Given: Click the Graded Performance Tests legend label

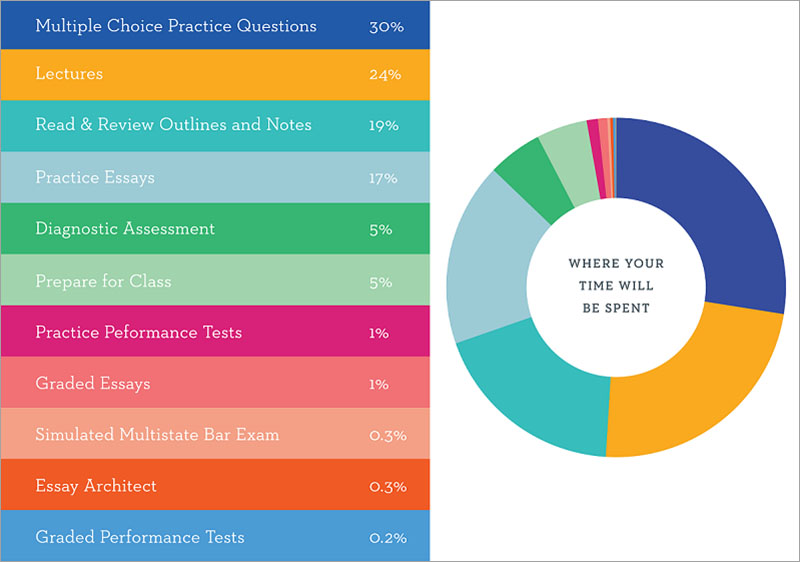Looking at the screenshot, I should 140,537.
